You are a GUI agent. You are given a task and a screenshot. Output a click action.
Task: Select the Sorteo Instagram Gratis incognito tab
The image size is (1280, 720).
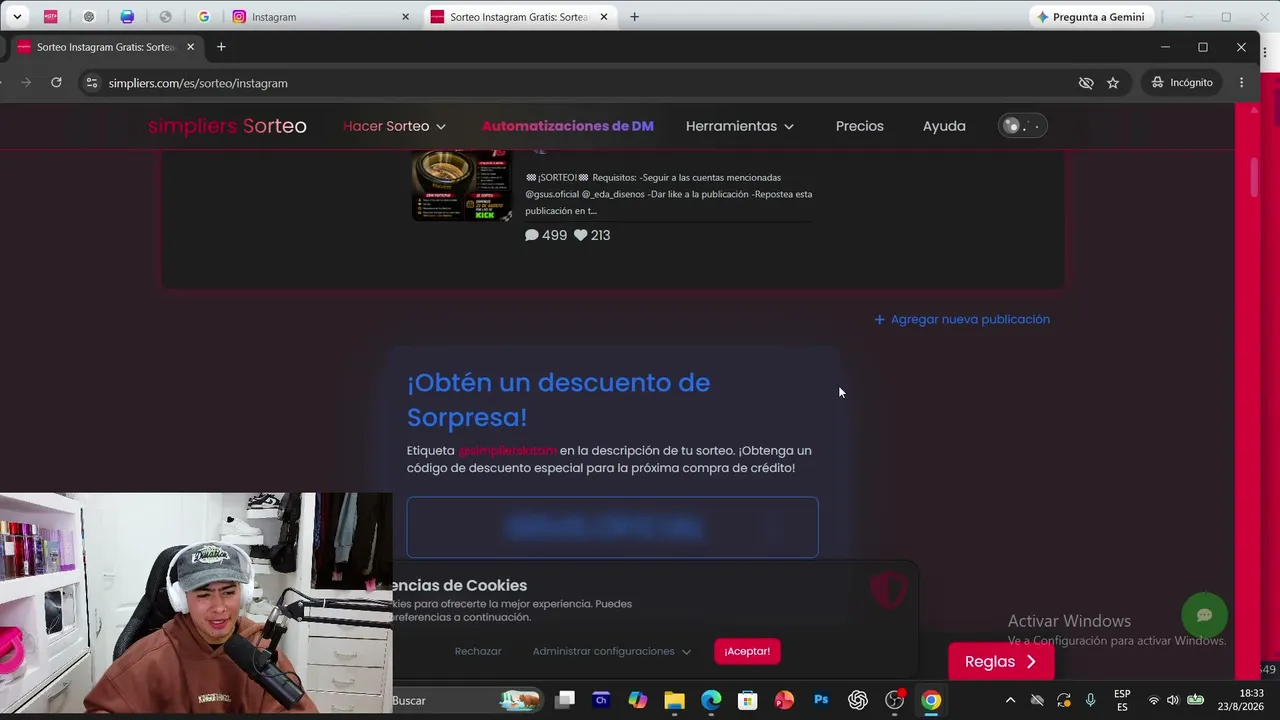click(105, 47)
